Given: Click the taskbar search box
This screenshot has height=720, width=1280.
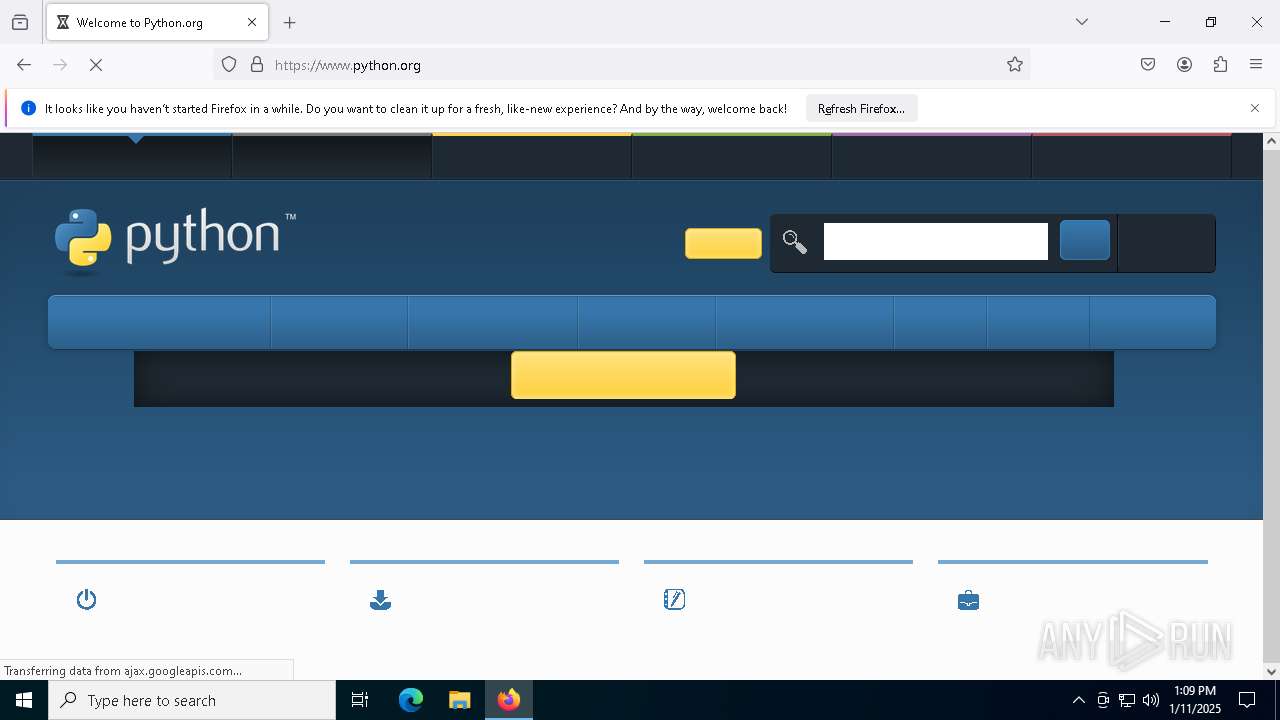Looking at the screenshot, I should [192, 700].
